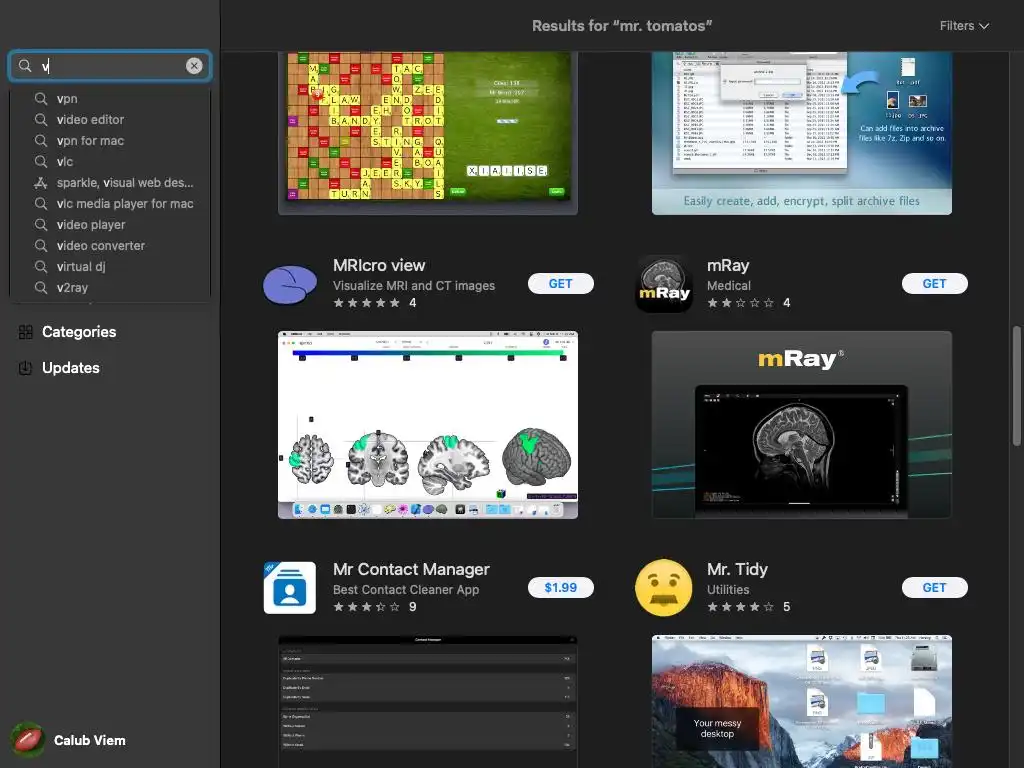Screen dimensions: 1024x768
Task: Open the 'mRay' title link
Action: [728, 265]
